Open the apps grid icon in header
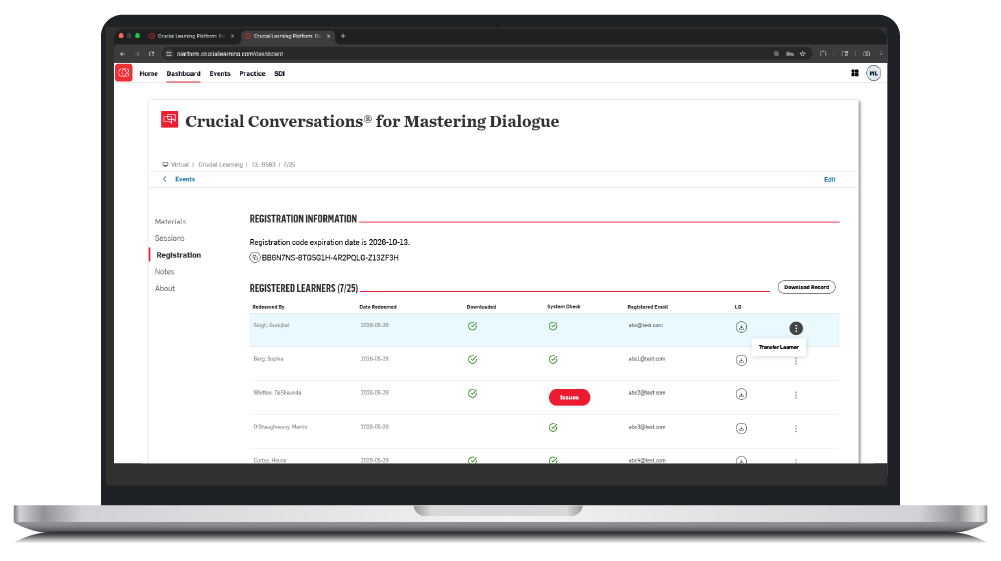The image size is (1001, 561). tap(855, 73)
